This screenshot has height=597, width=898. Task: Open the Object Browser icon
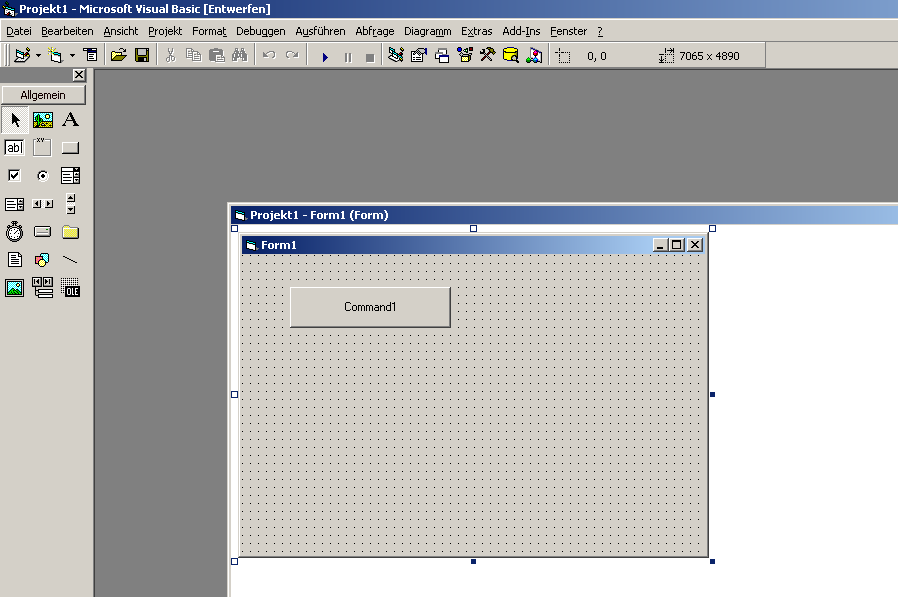point(464,56)
